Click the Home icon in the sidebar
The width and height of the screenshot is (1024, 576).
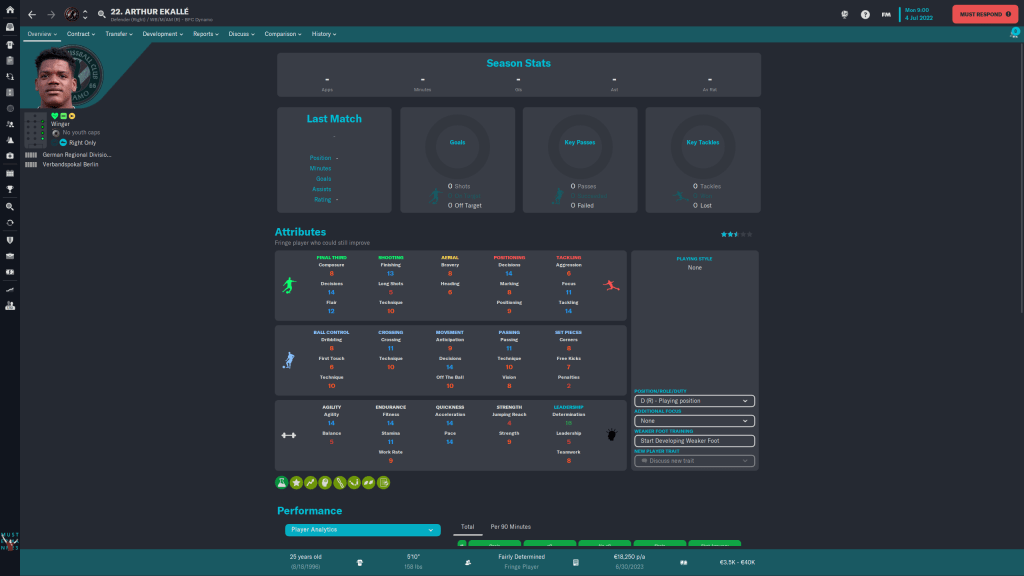tap(10, 10)
